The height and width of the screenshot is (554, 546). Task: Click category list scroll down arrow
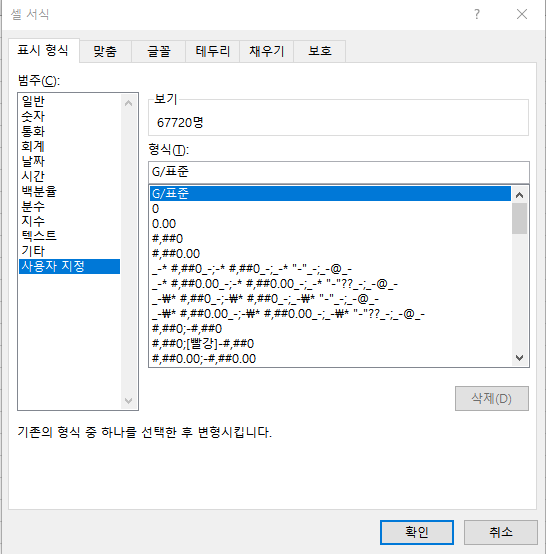[129, 401]
